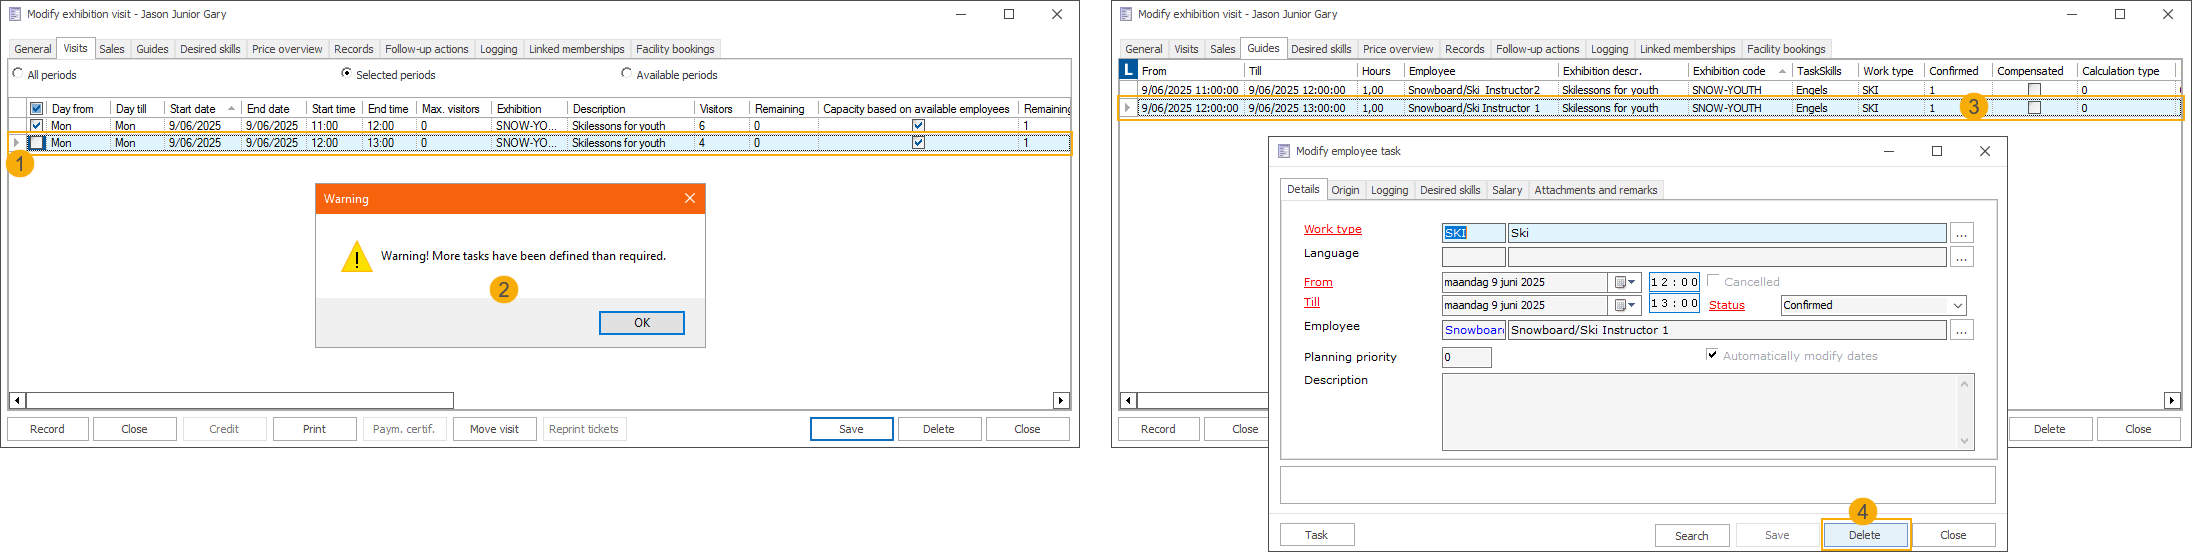Click the yellow warning triangle icon
The image size is (2192, 552).
(x=357, y=257)
